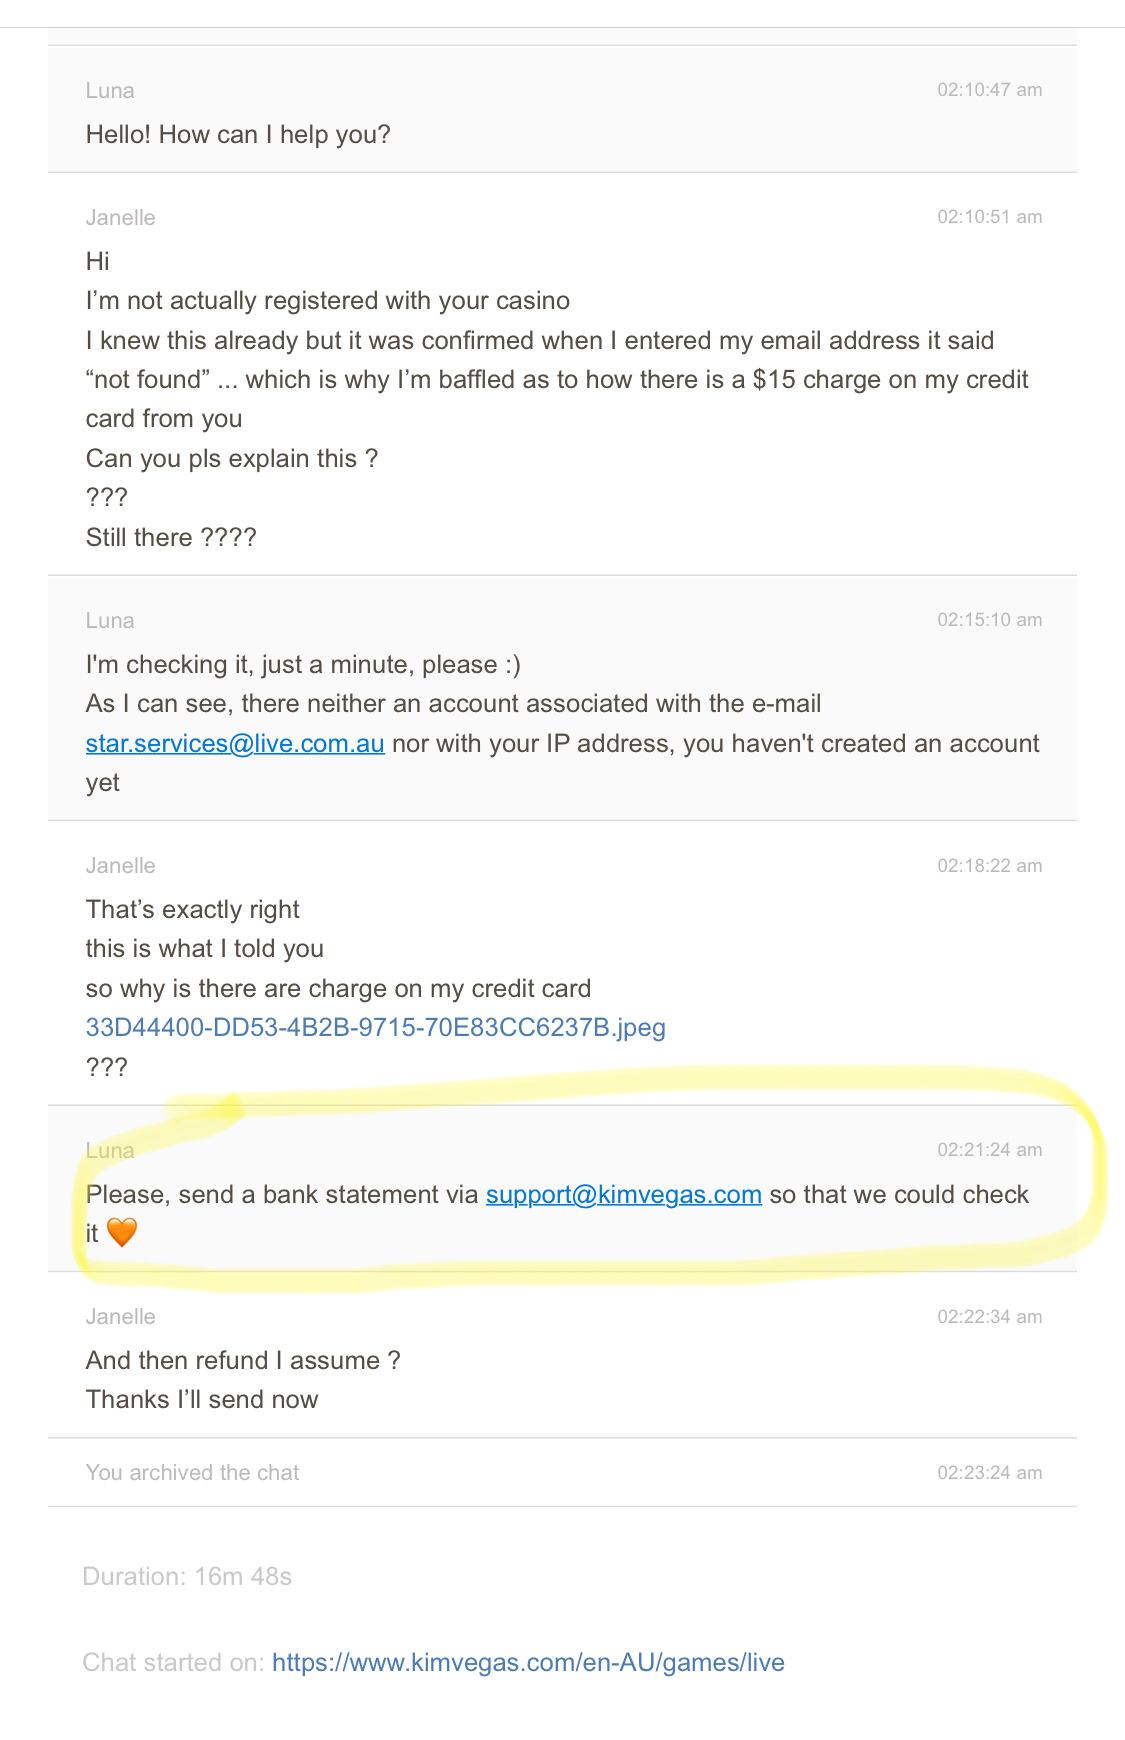Image resolution: width=1125 pixels, height=1740 pixels.
Task: Click the "Still there ????" message line
Action: click(171, 538)
